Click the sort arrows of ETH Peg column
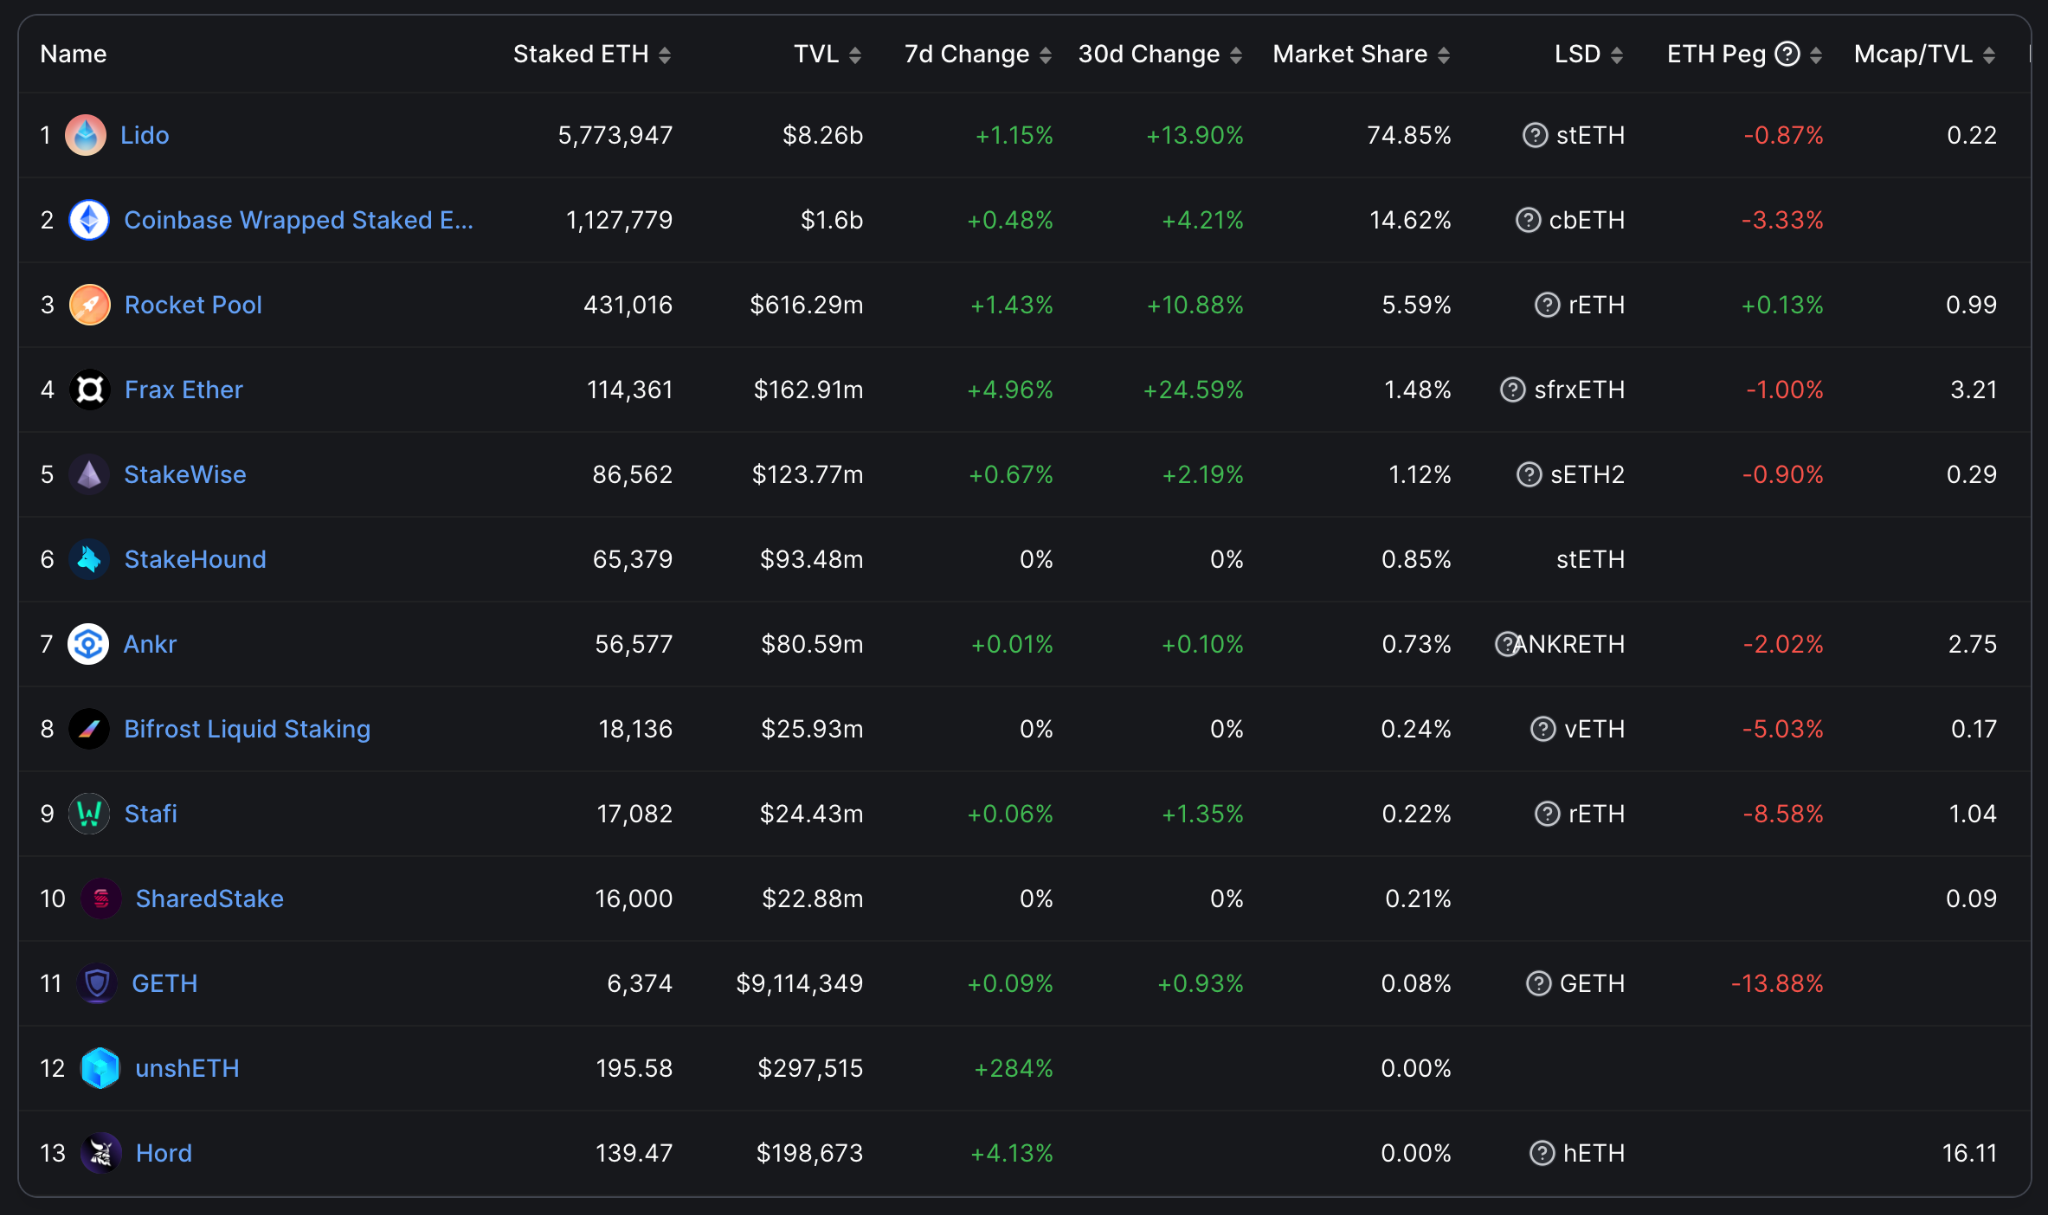 [x=1816, y=55]
